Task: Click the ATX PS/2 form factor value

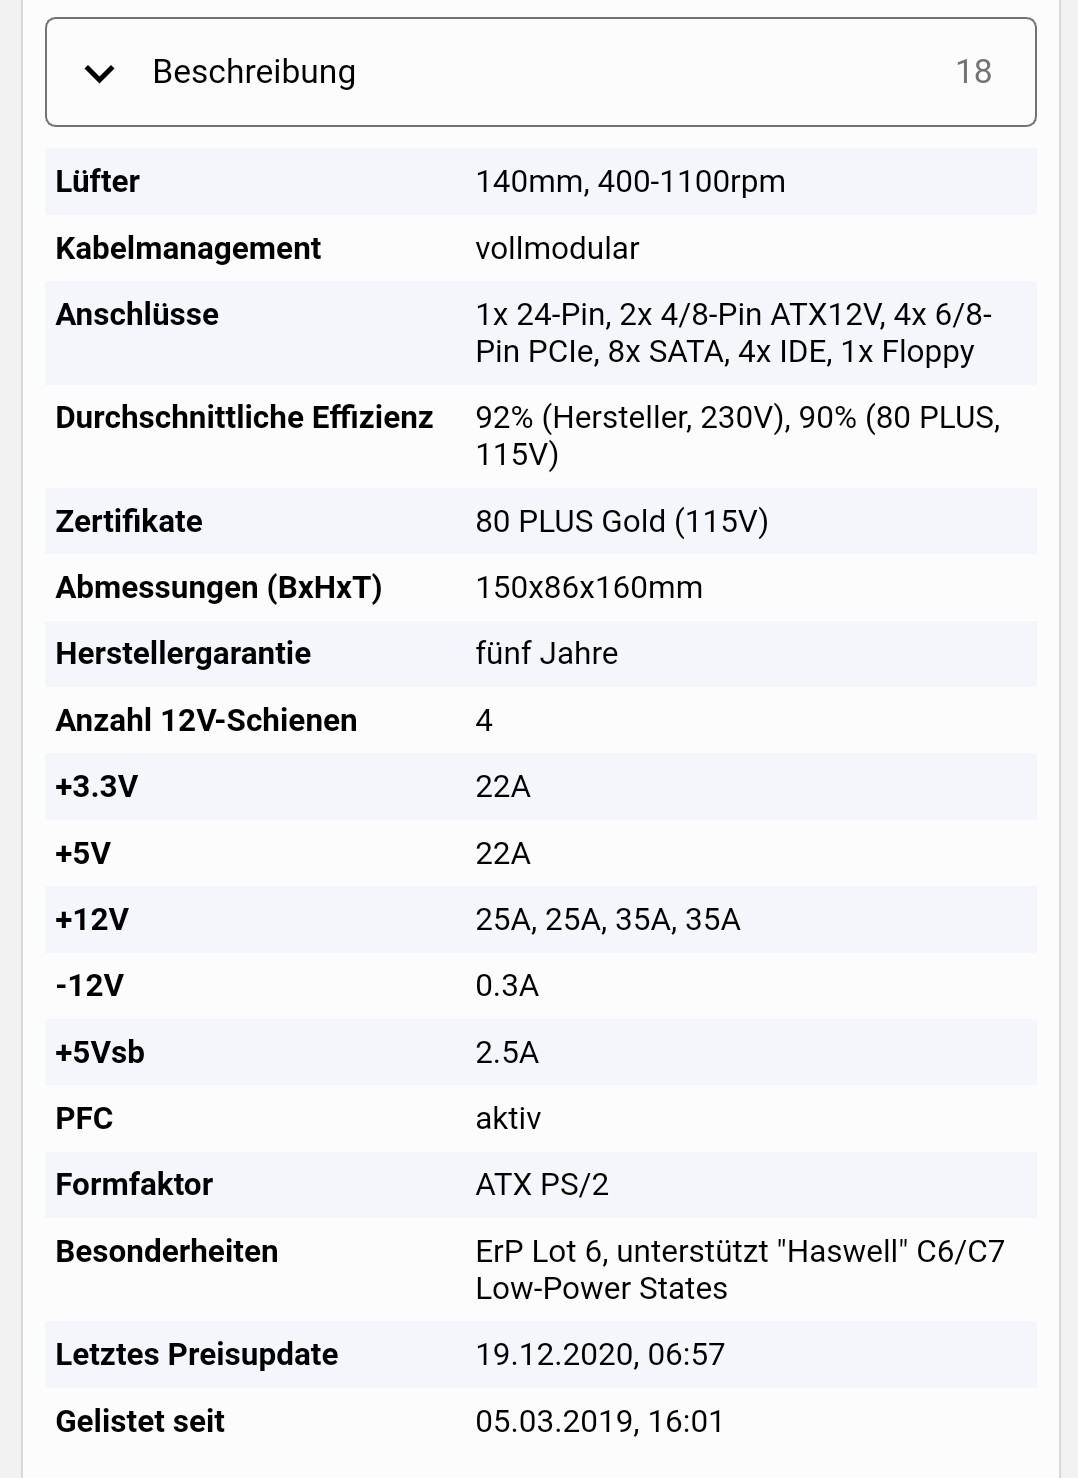Action: click(x=542, y=1184)
